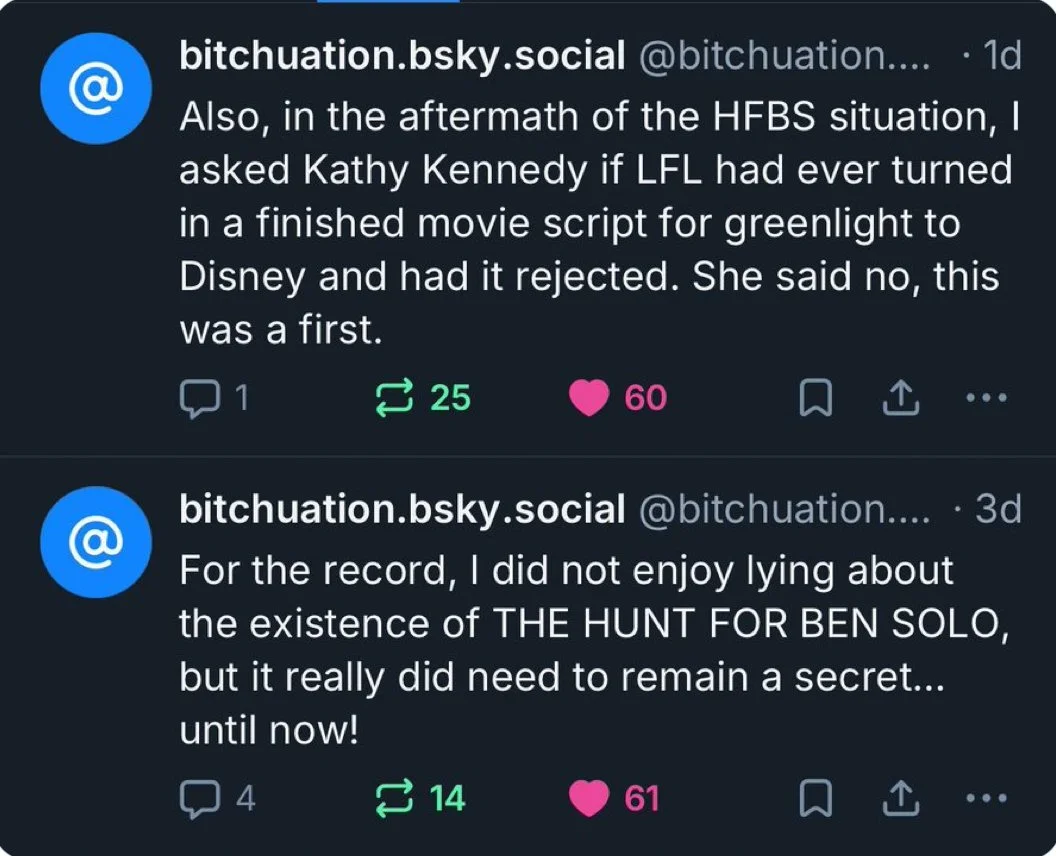1056x856 pixels.
Task: Click the @bitchuation handle on first post
Action: click(783, 56)
